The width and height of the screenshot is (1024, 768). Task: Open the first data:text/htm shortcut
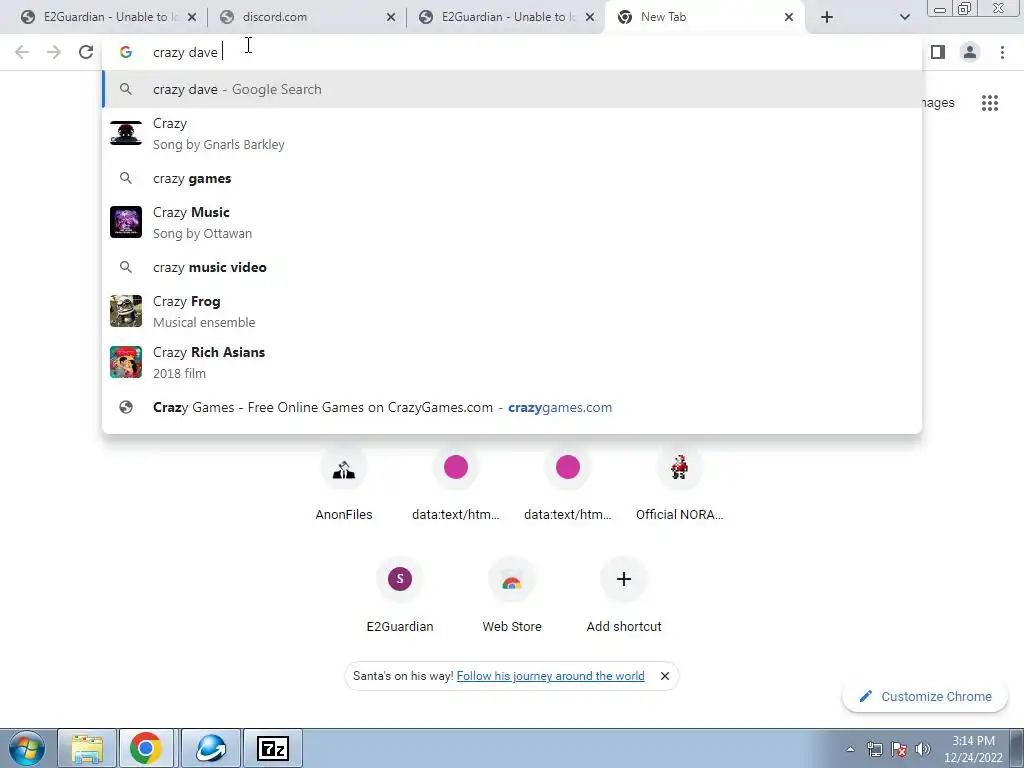[x=456, y=484]
